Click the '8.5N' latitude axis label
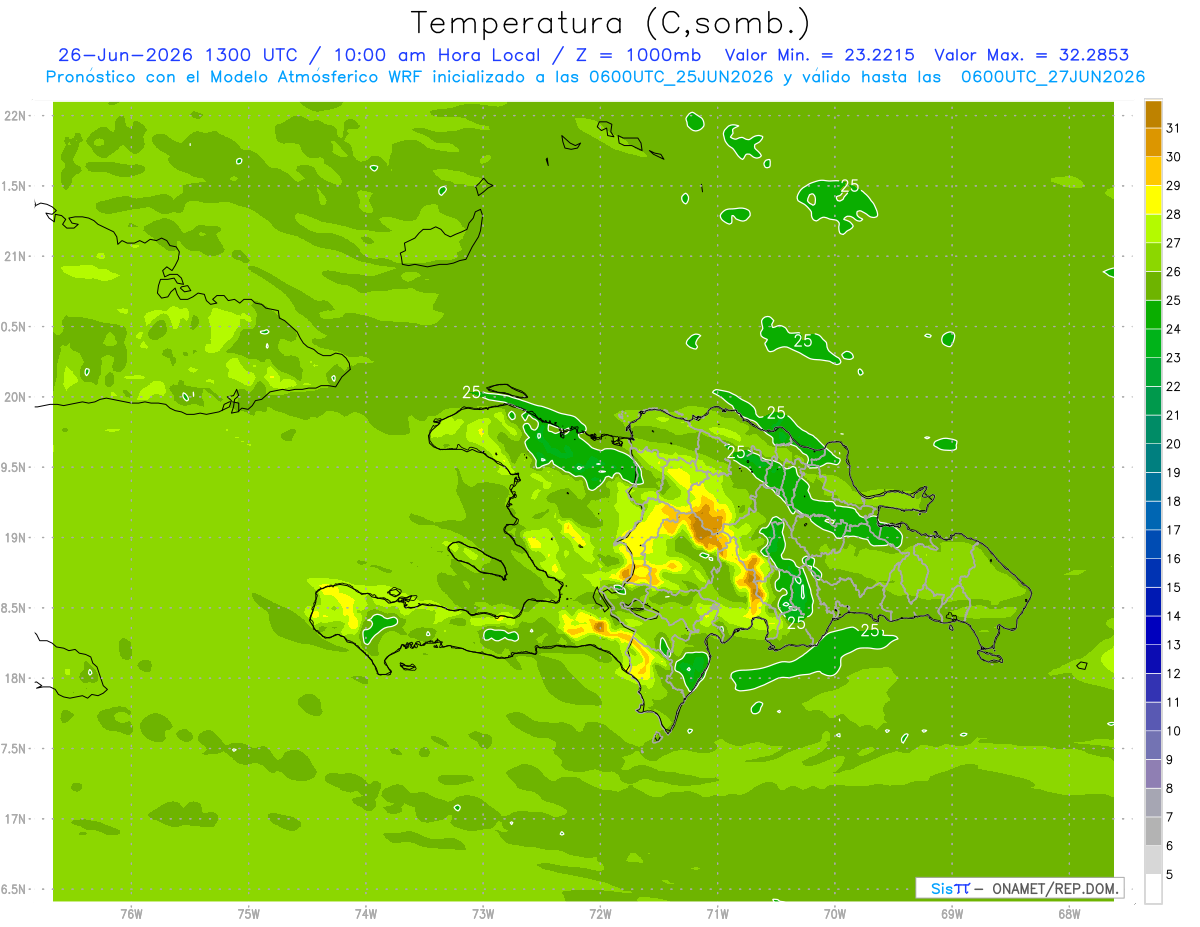Viewport: 1200px width, 927px height. coord(15,609)
